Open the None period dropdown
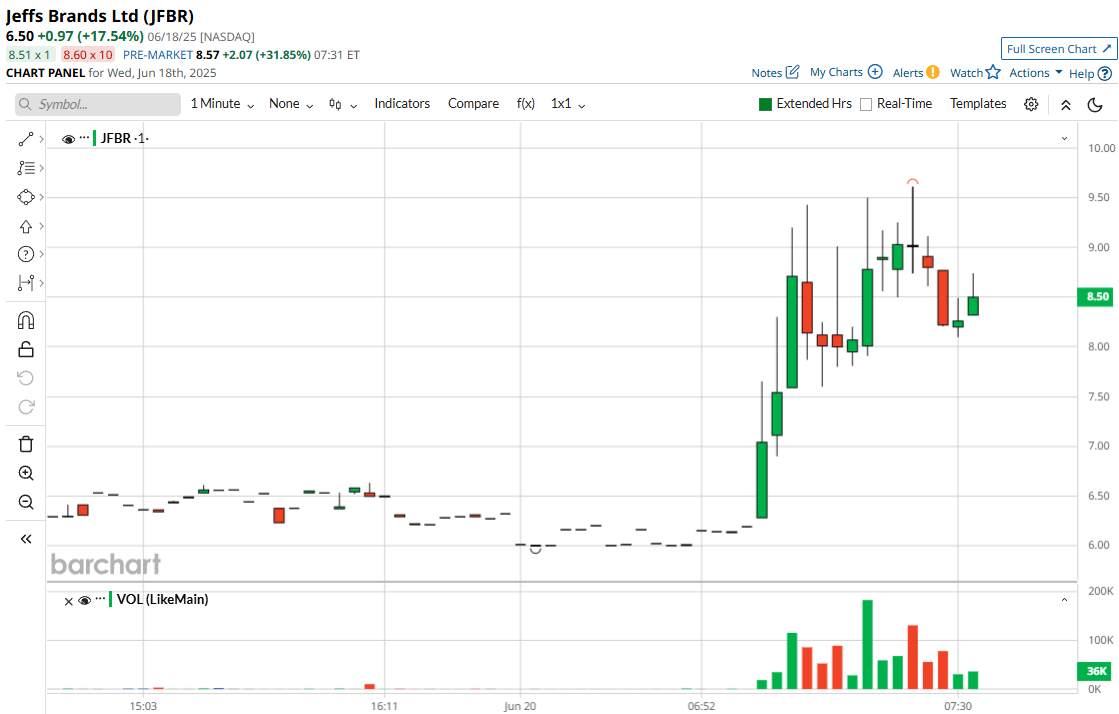The image size is (1119, 714). pyautogui.click(x=290, y=104)
